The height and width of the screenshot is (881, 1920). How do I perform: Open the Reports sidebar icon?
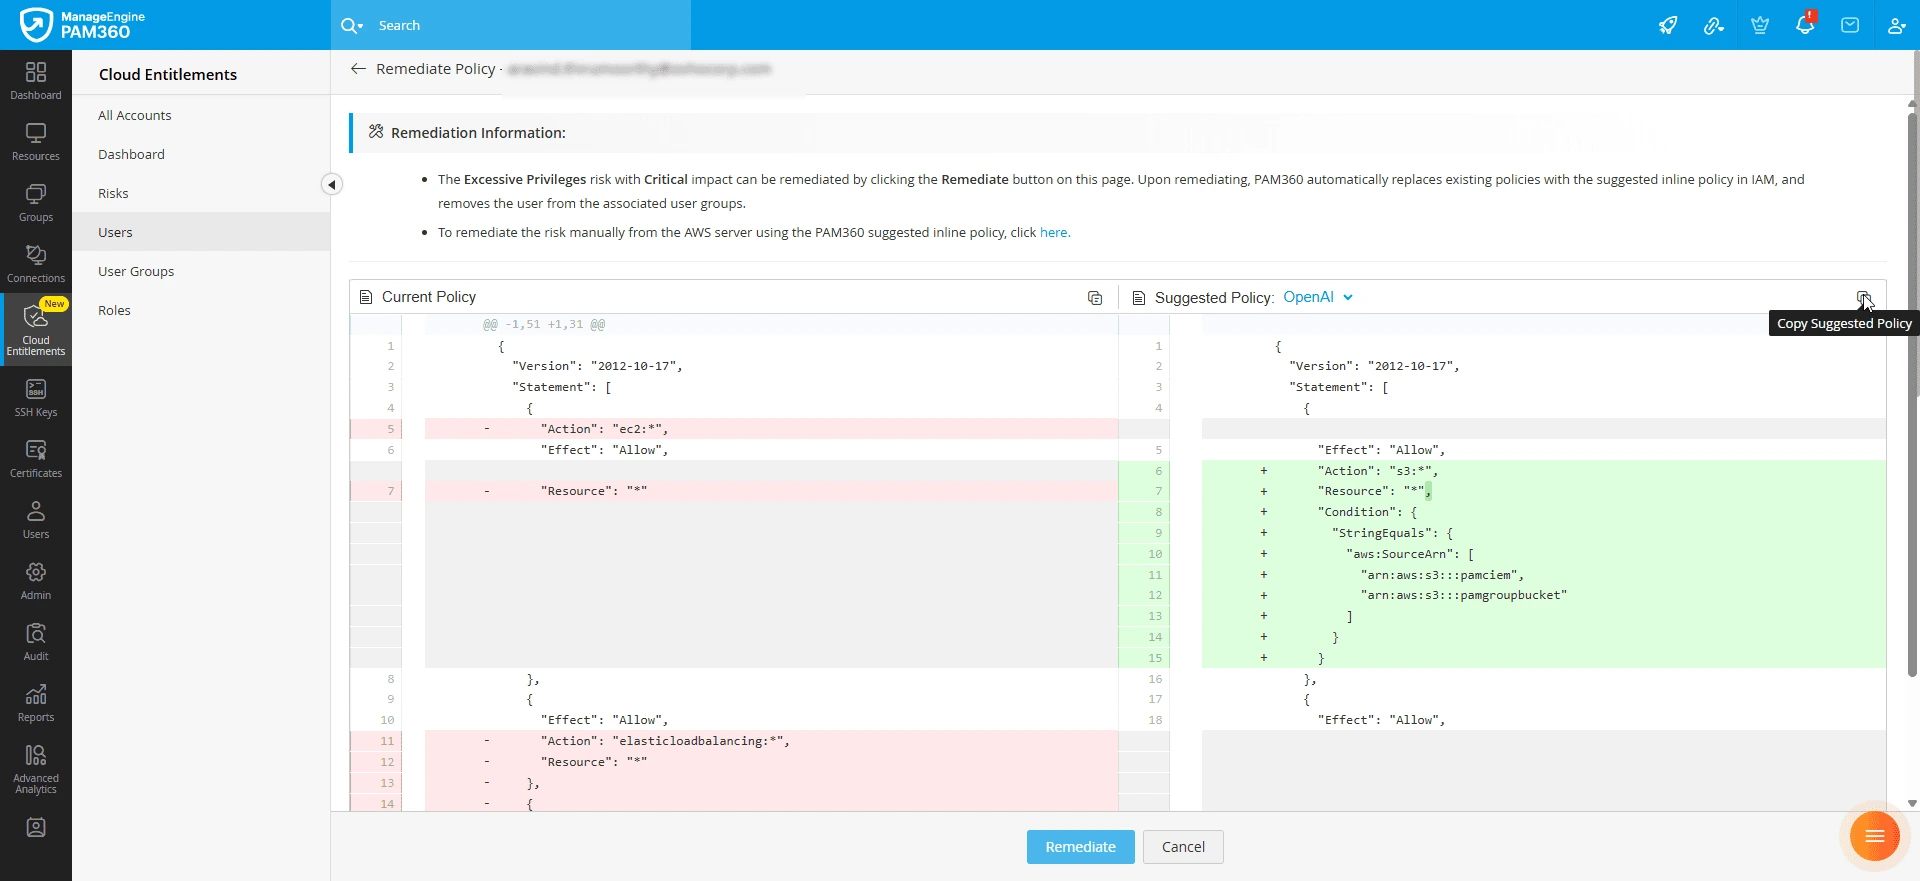tap(36, 702)
